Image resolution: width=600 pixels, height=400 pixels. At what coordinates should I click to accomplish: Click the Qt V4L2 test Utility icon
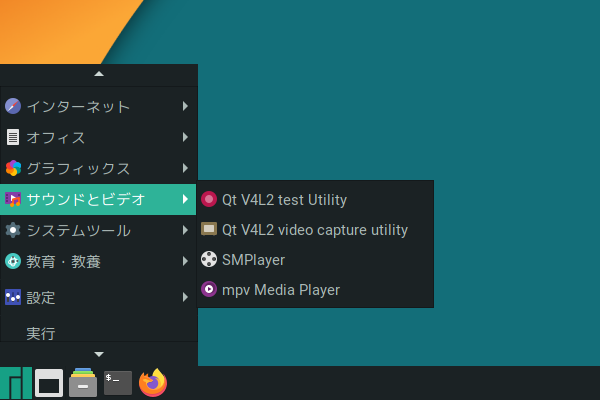(x=209, y=199)
